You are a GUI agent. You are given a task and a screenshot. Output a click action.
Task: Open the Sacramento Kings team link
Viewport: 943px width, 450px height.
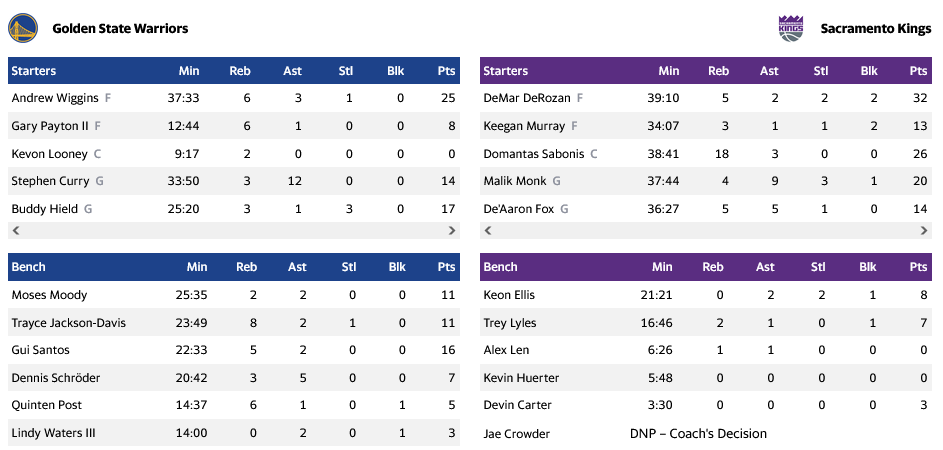875,29
